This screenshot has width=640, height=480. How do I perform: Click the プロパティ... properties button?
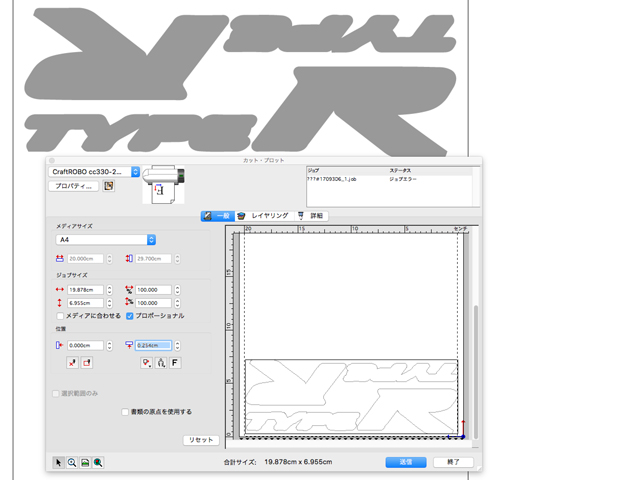coord(73,186)
